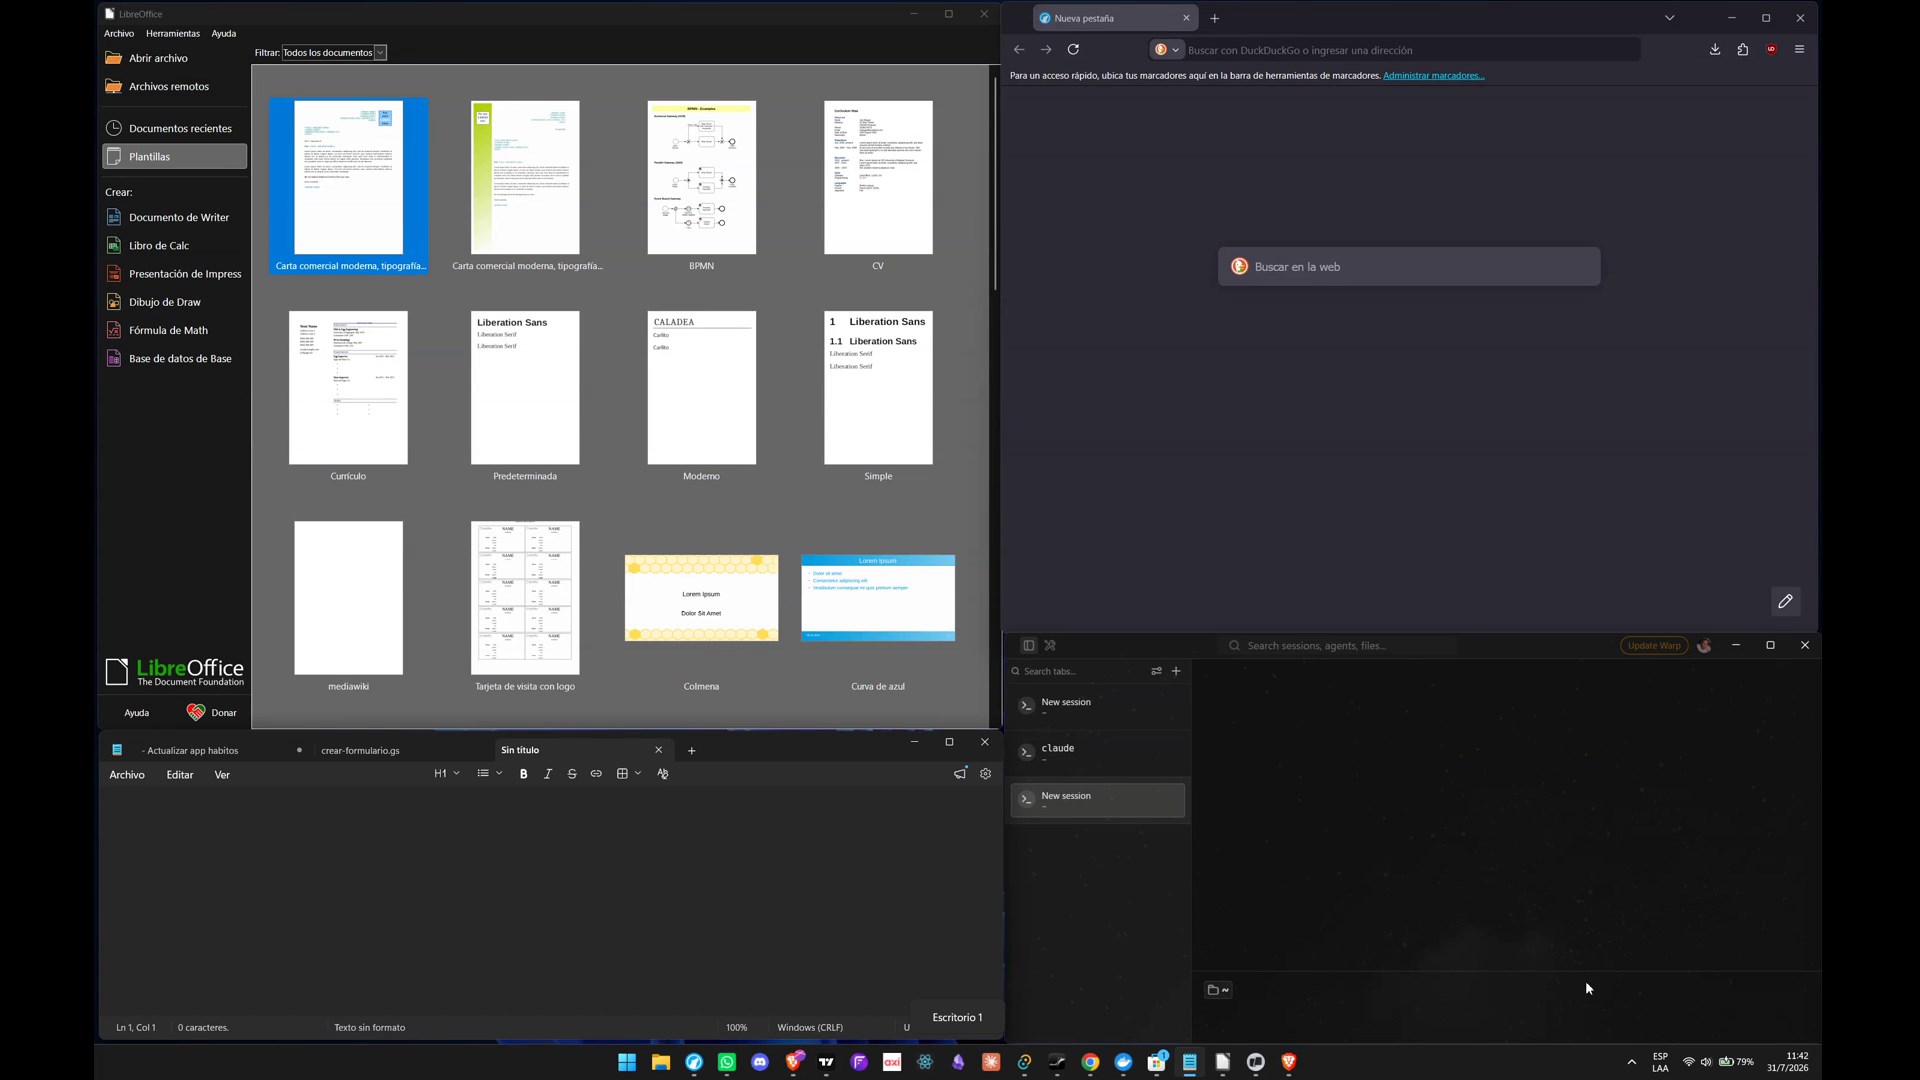Open the table dropdown in Notepad
Screen dimensions: 1920x1080
pos(628,774)
